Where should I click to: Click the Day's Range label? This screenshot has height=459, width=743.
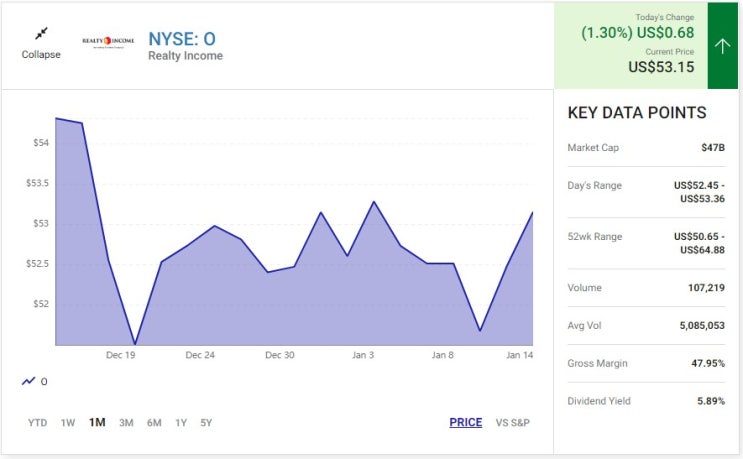click(x=595, y=185)
